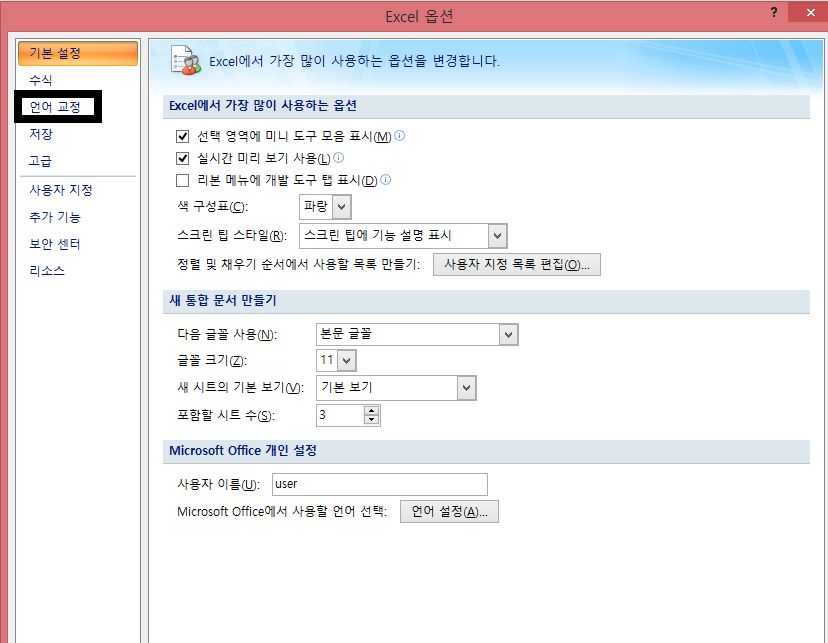
Task: Toggle 실시간 미리 보기 사용 checkbox
Action: (x=182, y=158)
